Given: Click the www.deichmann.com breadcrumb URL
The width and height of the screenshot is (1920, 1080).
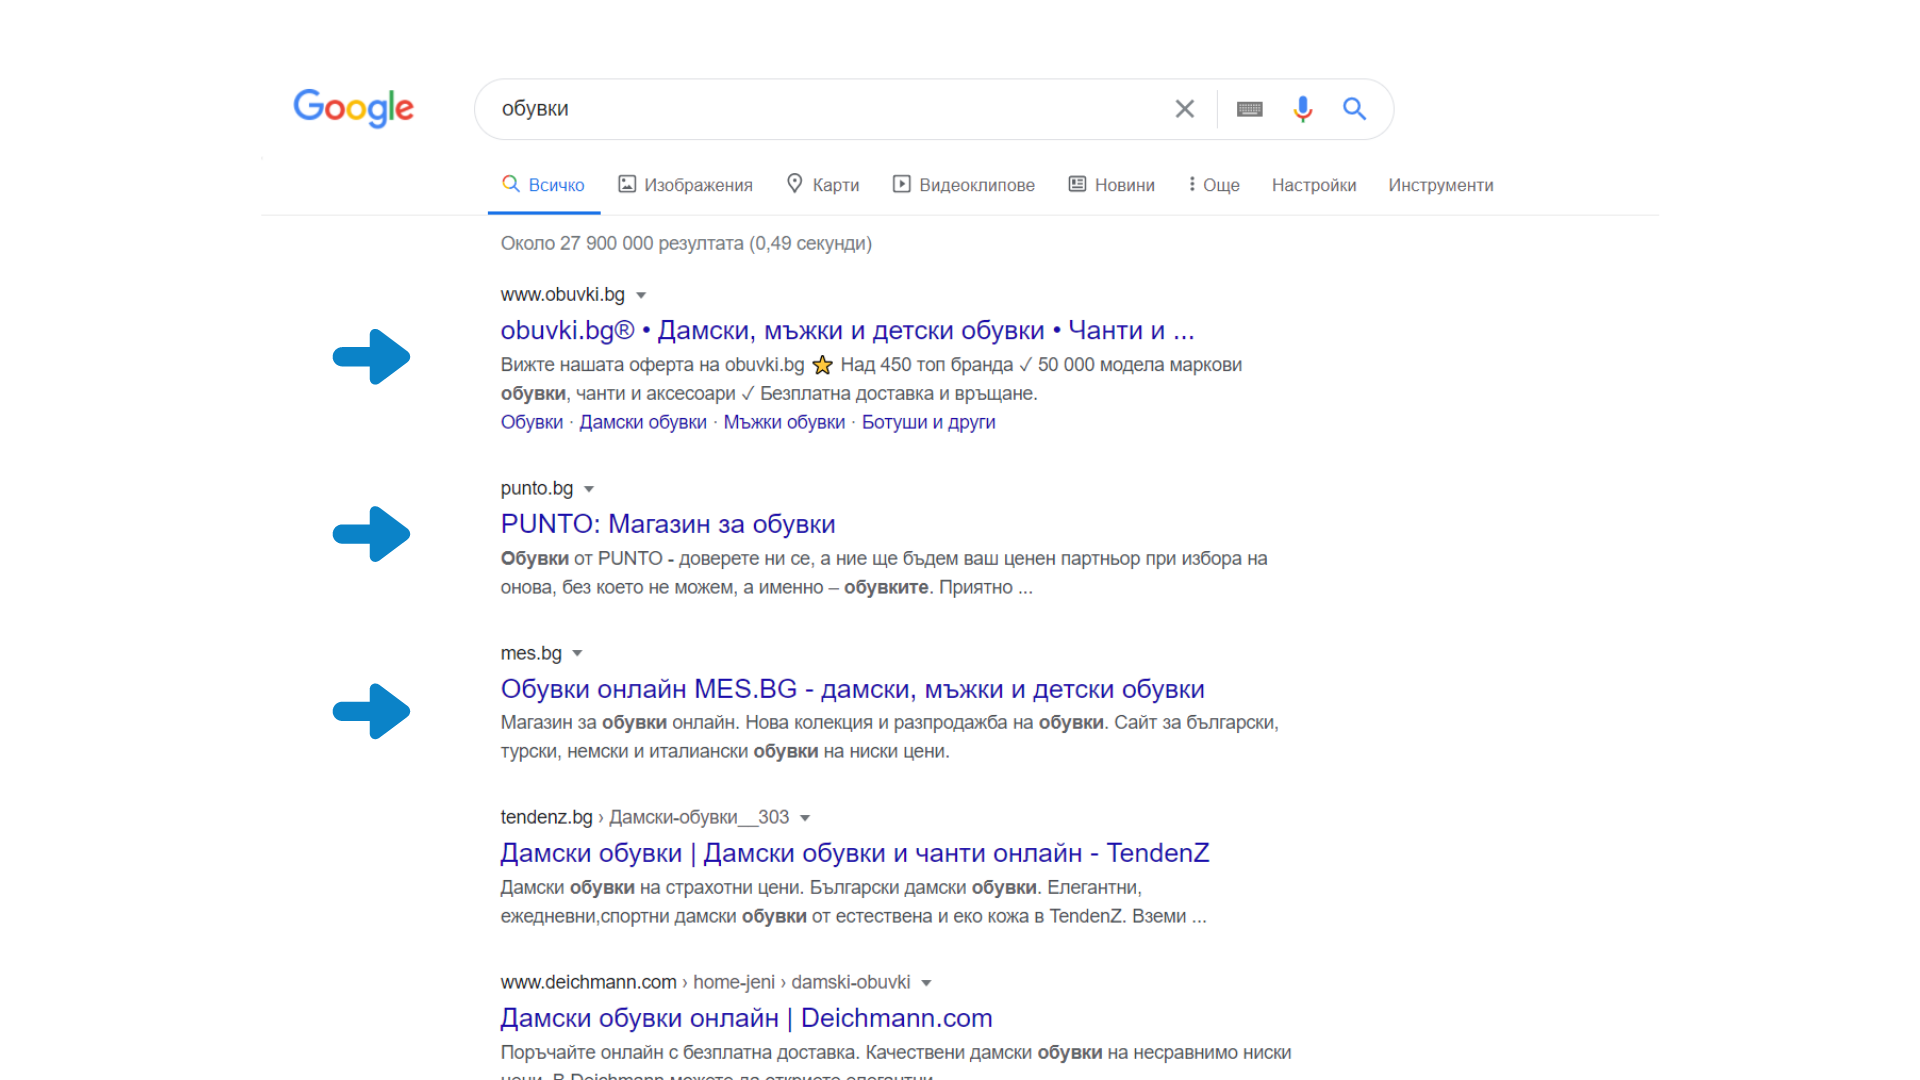Looking at the screenshot, I should click(705, 982).
